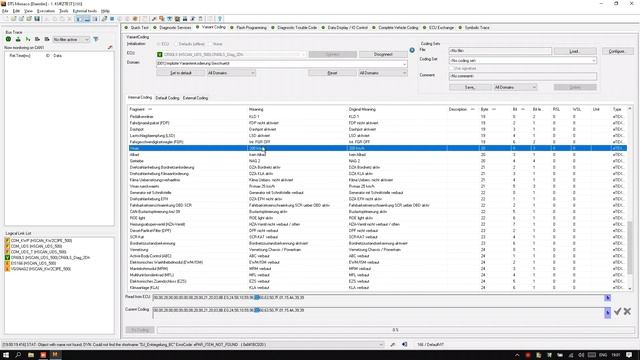Click the Help question mark toolbar icon
640x360 pixels.
click(x=220, y=19)
